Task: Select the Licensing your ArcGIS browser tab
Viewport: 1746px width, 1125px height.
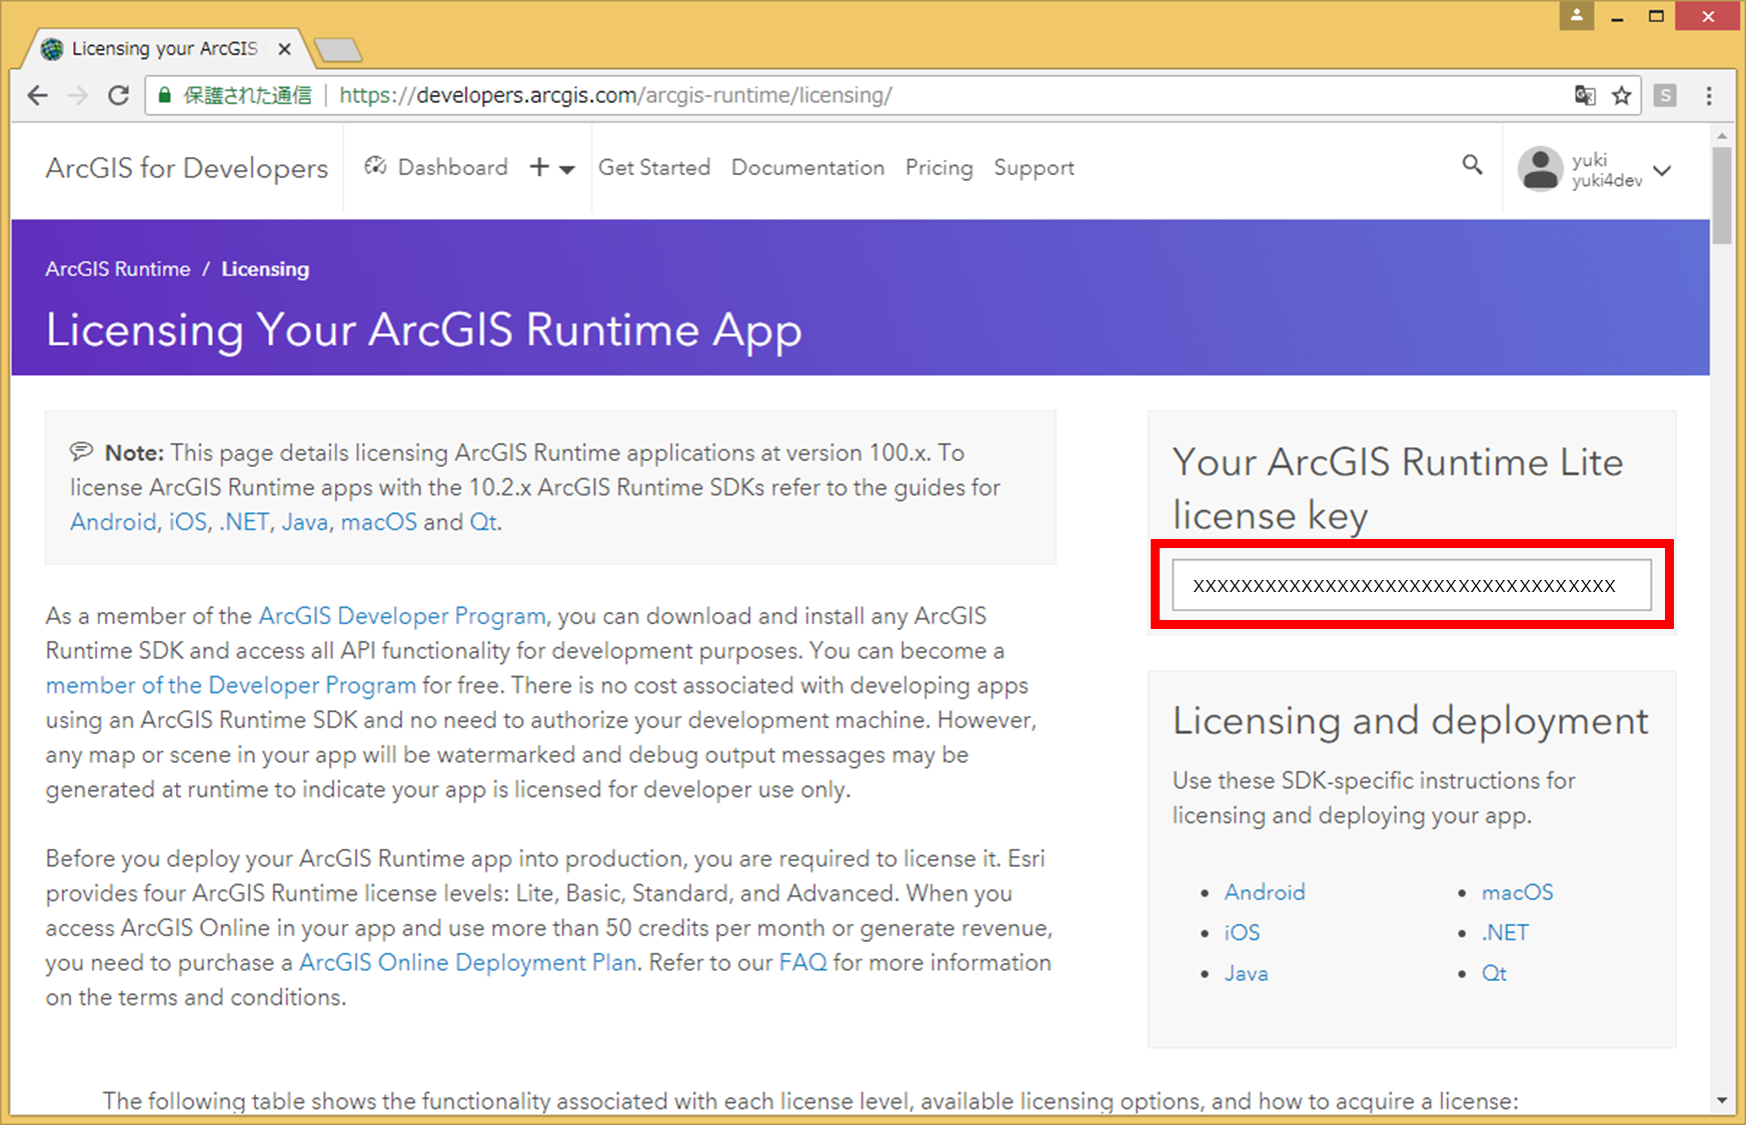Action: click(165, 49)
